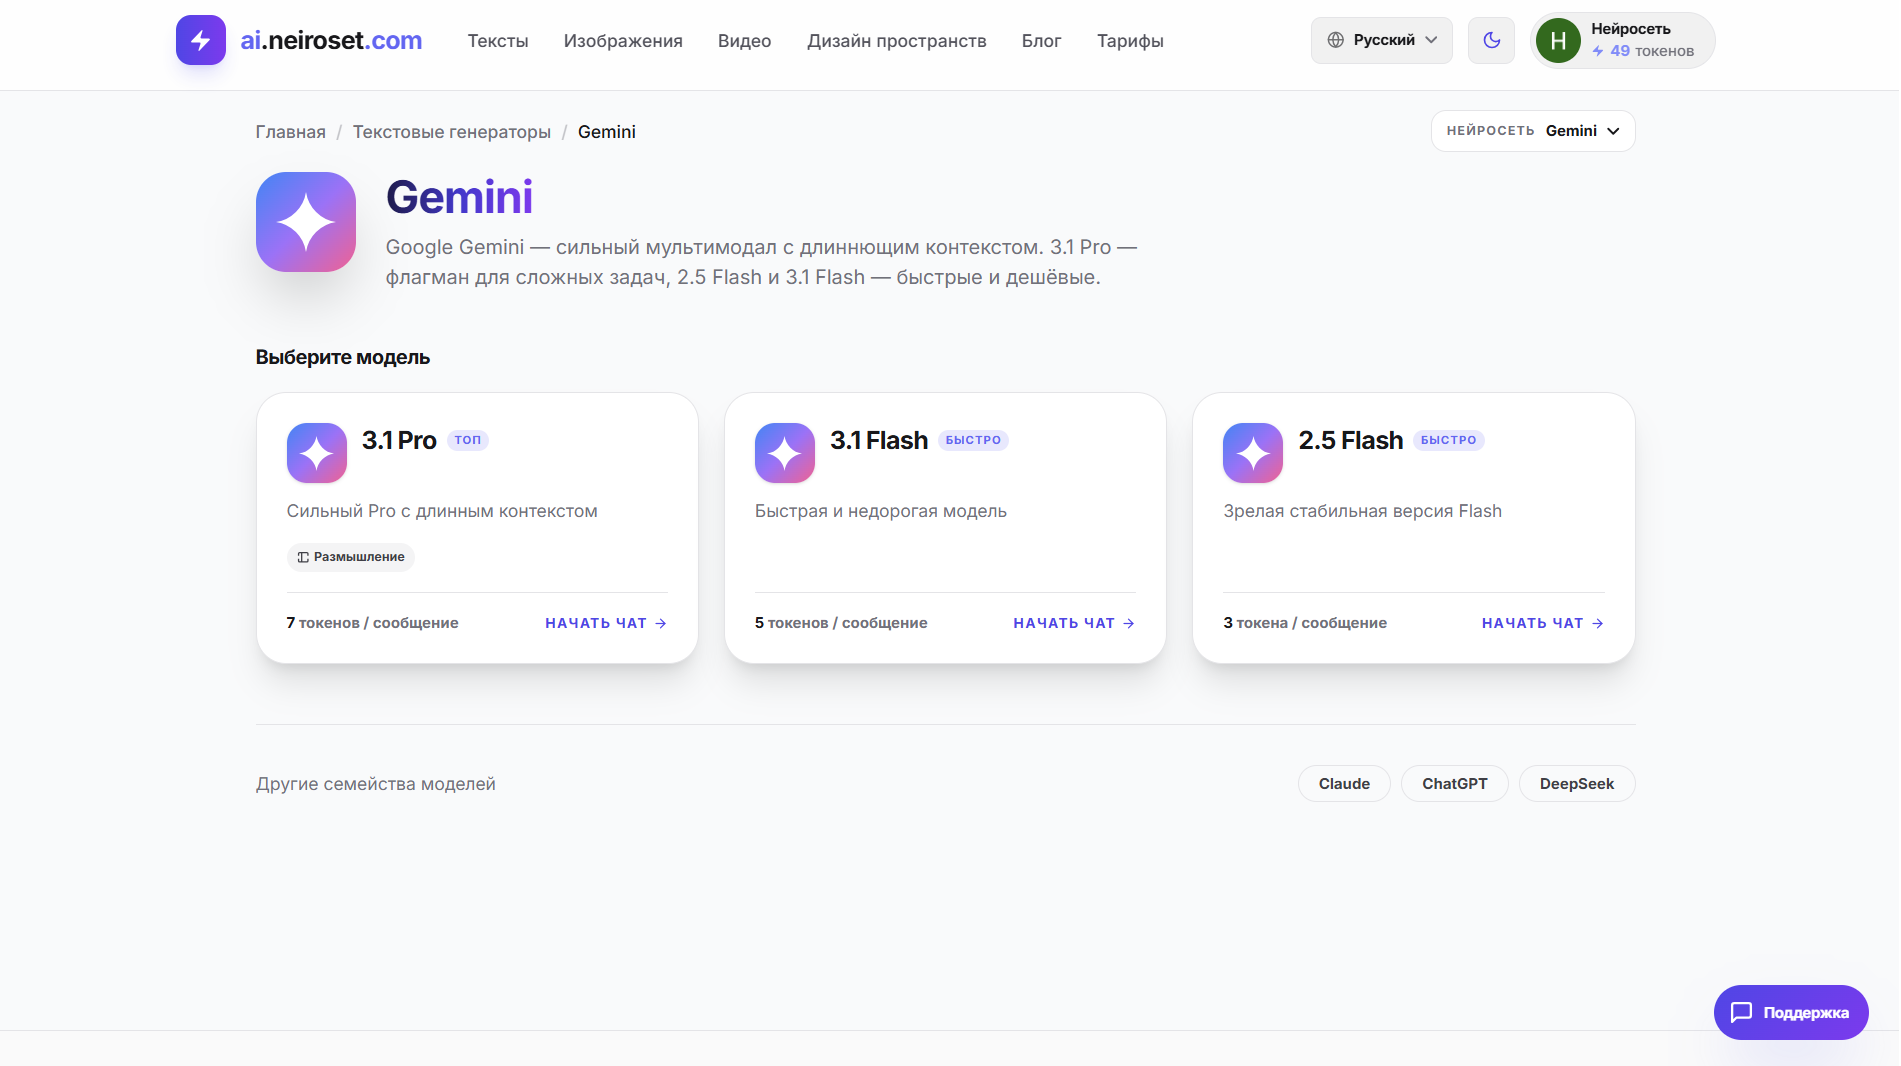The height and width of the screenshot is (1066, 1901).
Task: Click the green H user avatar
Action: (x=1558, y=41)
